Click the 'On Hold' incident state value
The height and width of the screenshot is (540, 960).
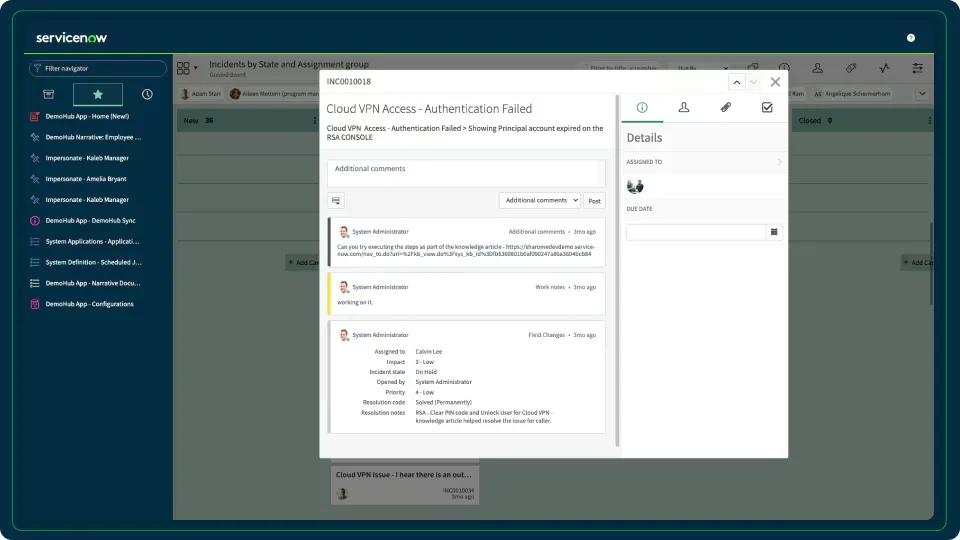(426, 372)
